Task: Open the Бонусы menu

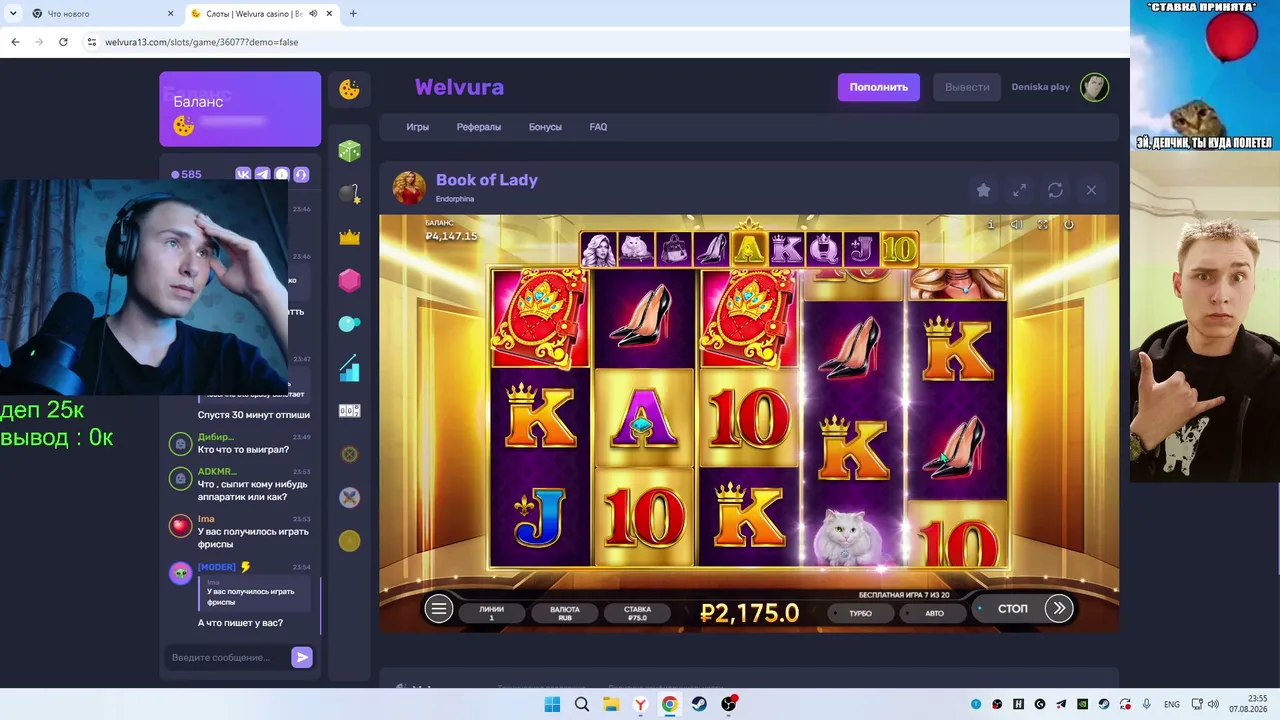Action: coord(545,127)
